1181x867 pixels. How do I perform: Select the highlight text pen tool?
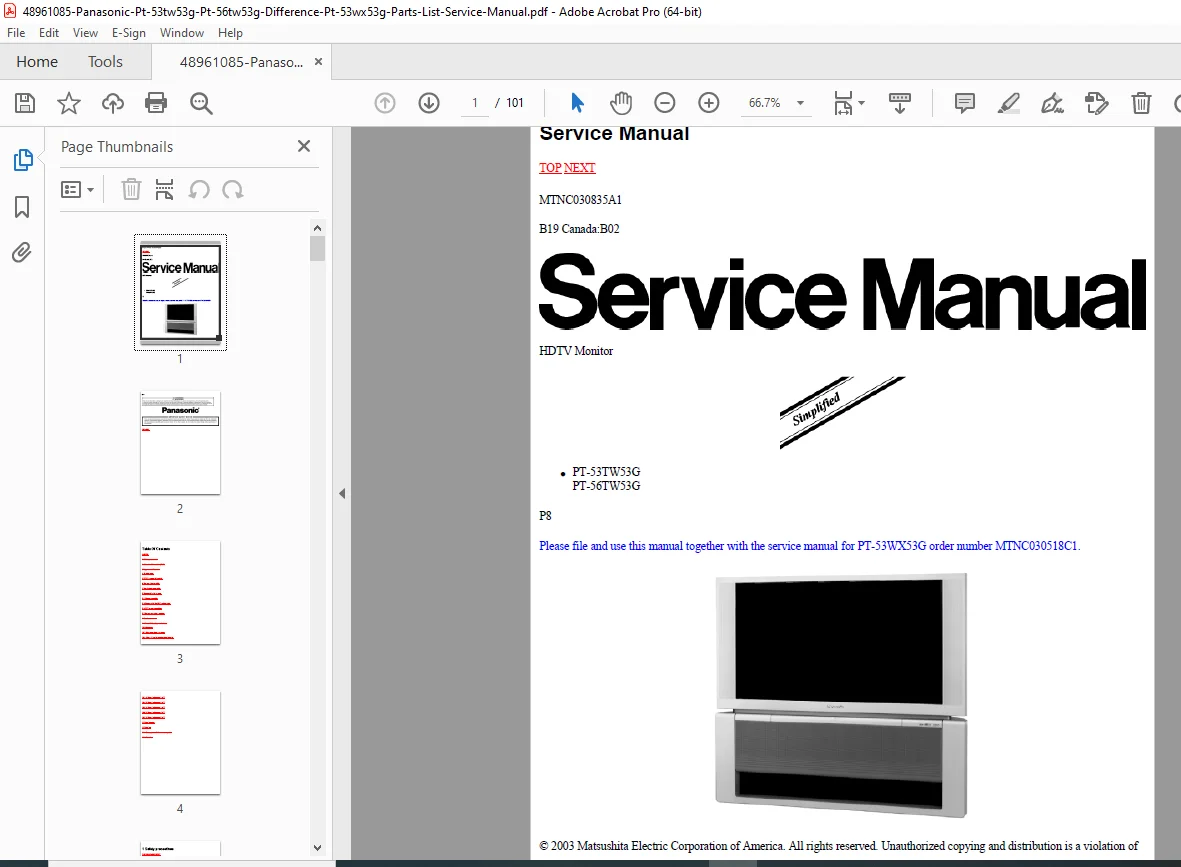pyautogui.click(x=1009, y=103)
